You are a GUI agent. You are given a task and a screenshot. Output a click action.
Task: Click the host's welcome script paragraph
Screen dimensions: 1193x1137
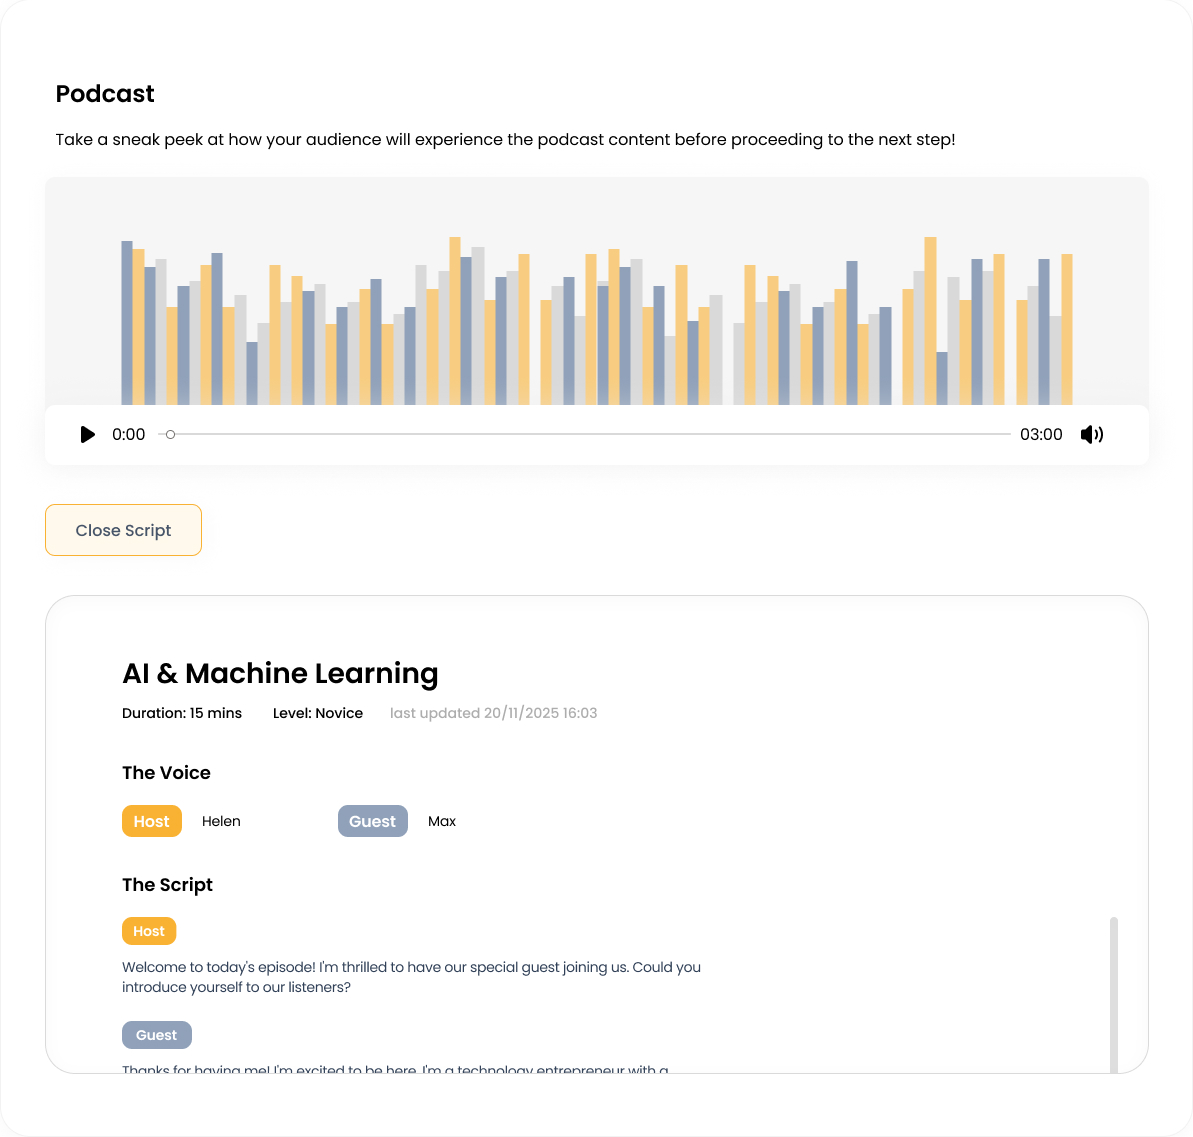[412, 977]
